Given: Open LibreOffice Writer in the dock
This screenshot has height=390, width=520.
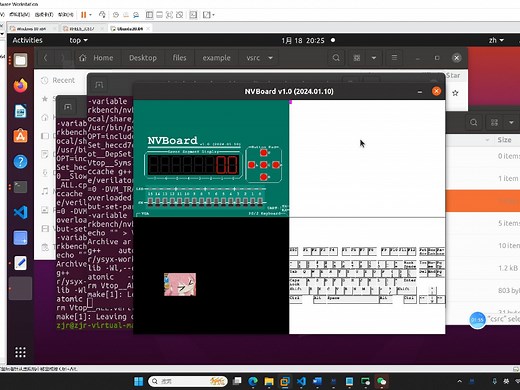Looking at the screenshot, I should point(20,111).
